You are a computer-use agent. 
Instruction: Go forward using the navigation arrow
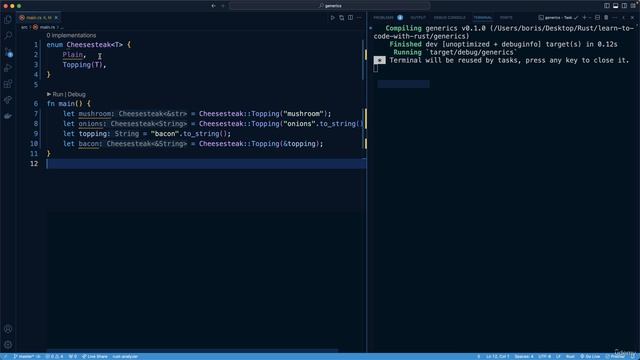pos(223,6)
